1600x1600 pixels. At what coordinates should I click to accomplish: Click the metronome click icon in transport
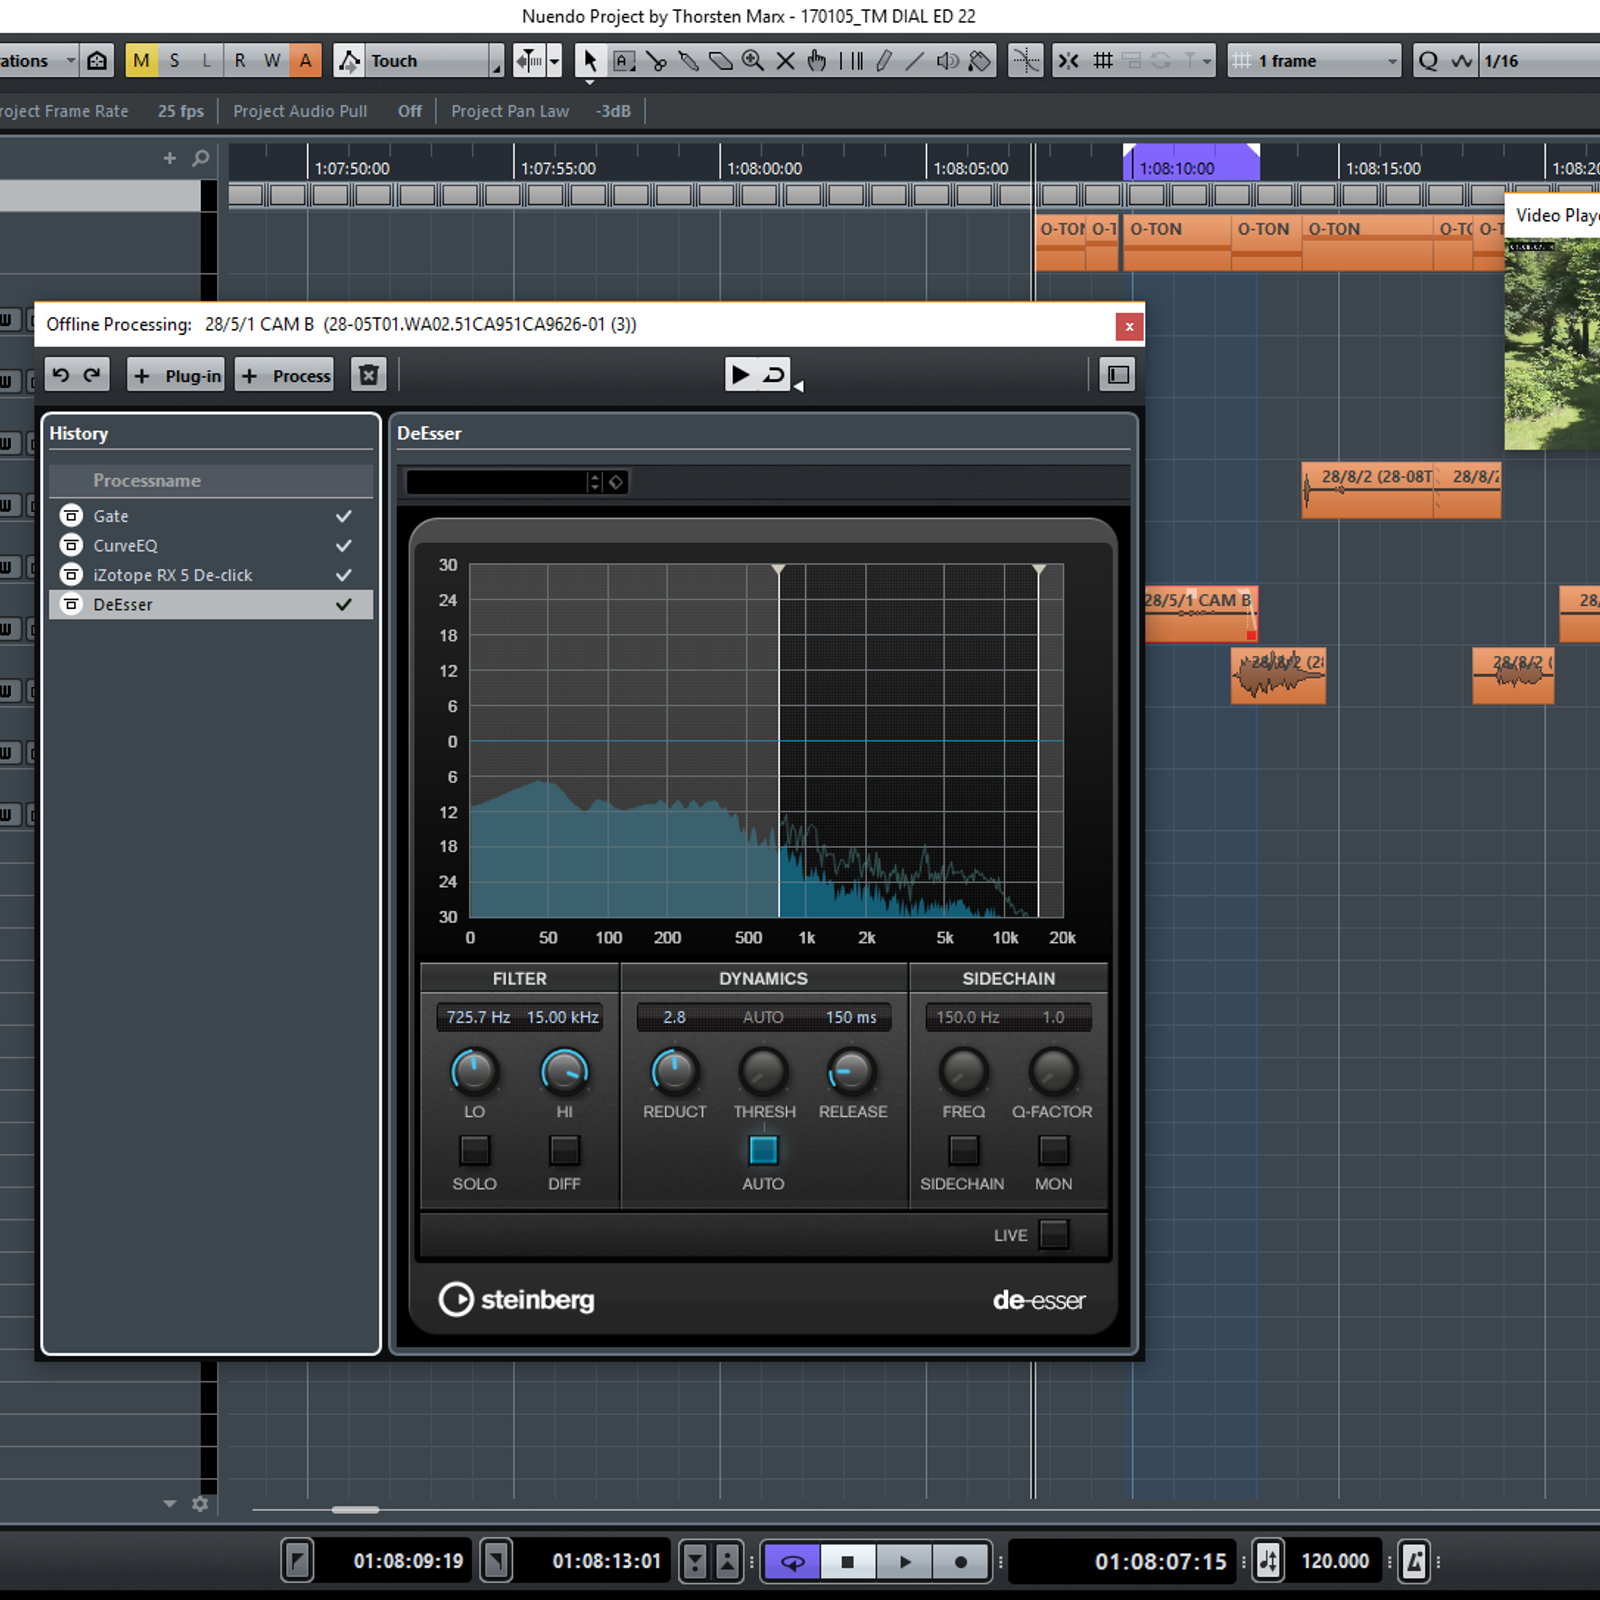pos(1414,1561)
